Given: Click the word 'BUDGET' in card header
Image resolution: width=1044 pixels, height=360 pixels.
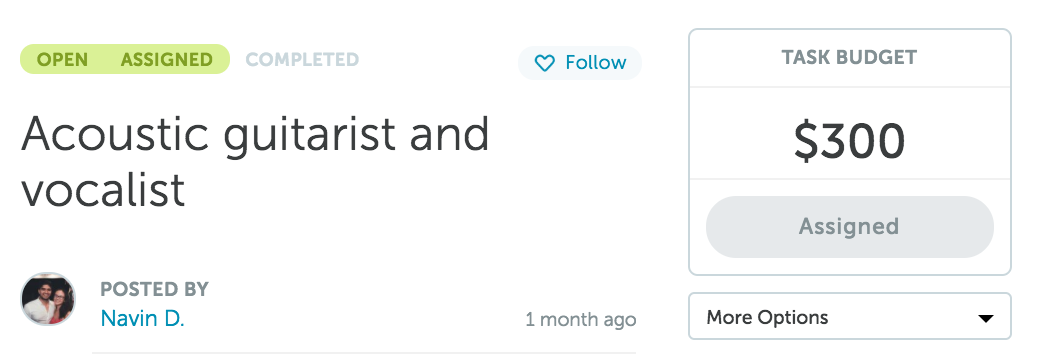Looking at the screenshot, I should (876, 57).
